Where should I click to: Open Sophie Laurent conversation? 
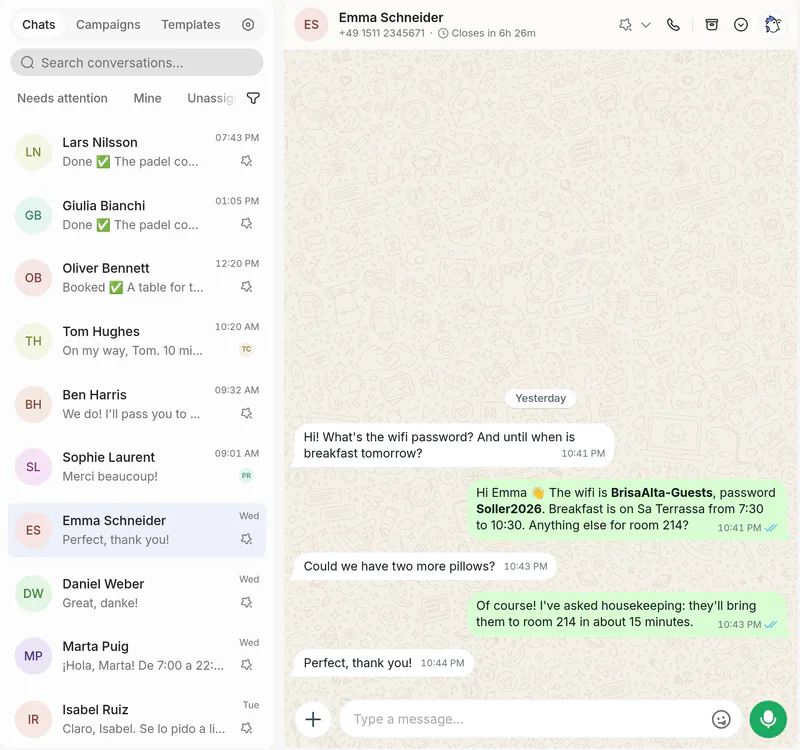tap(137, 467)
